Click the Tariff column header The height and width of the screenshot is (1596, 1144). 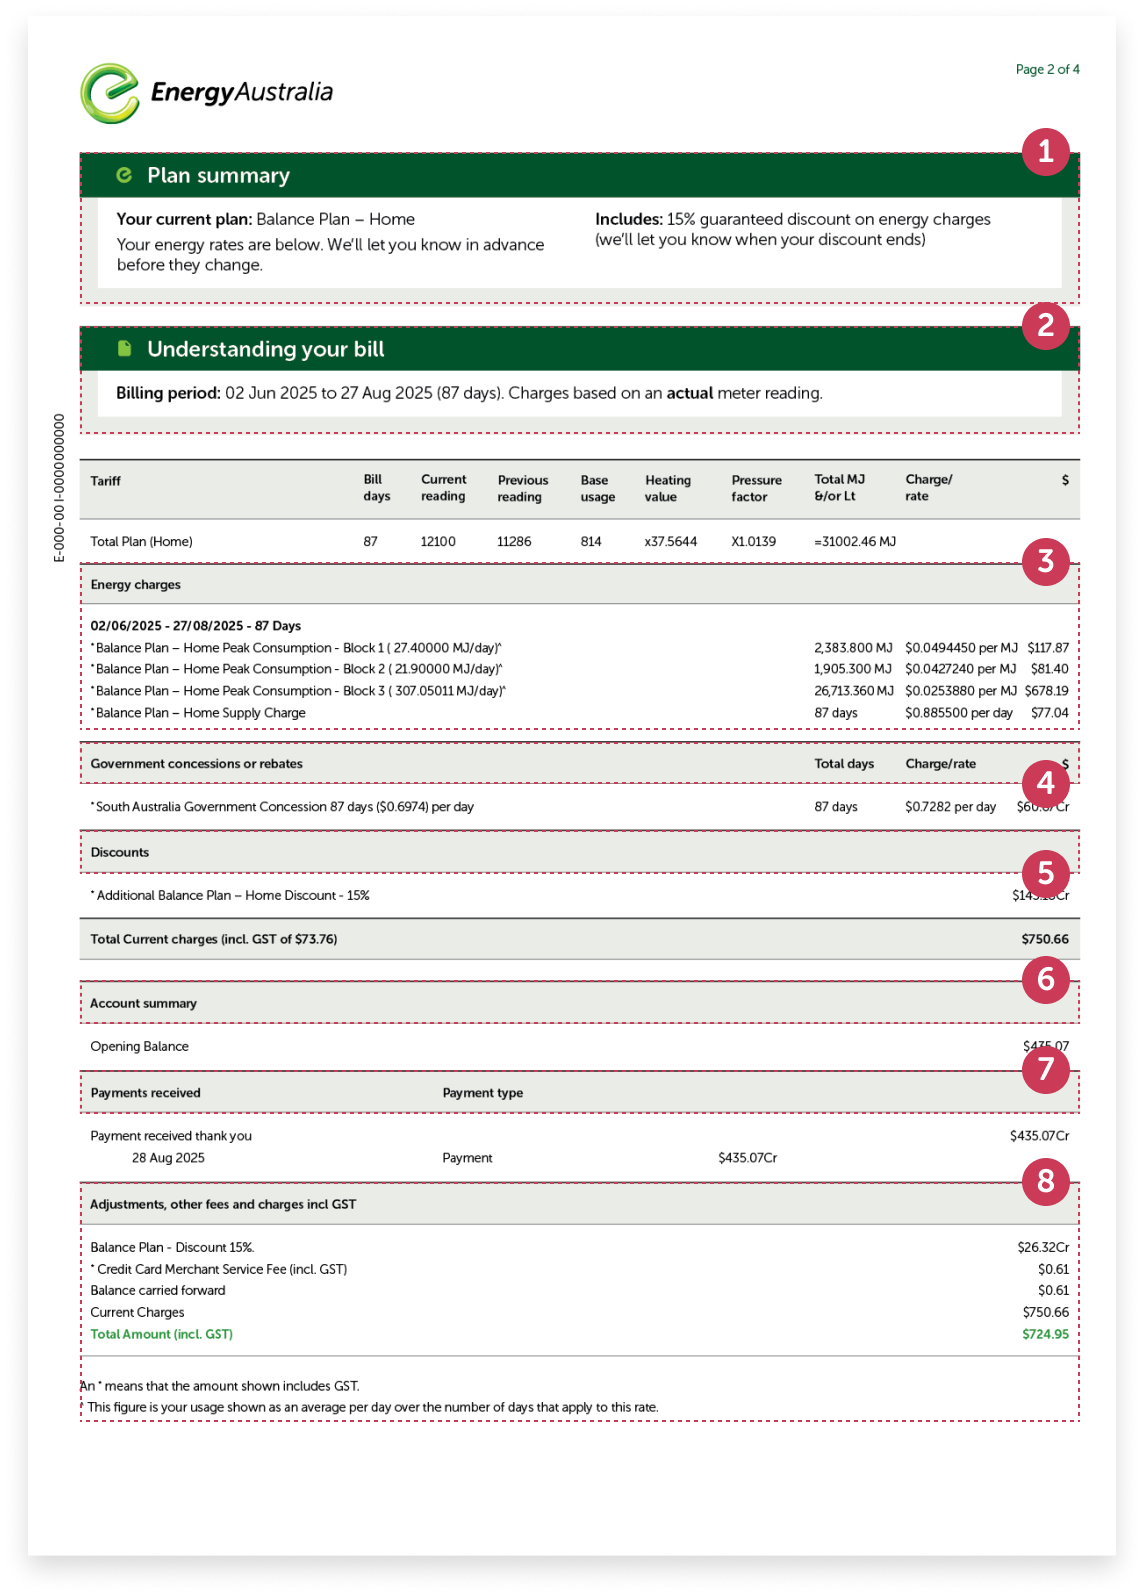105,481
